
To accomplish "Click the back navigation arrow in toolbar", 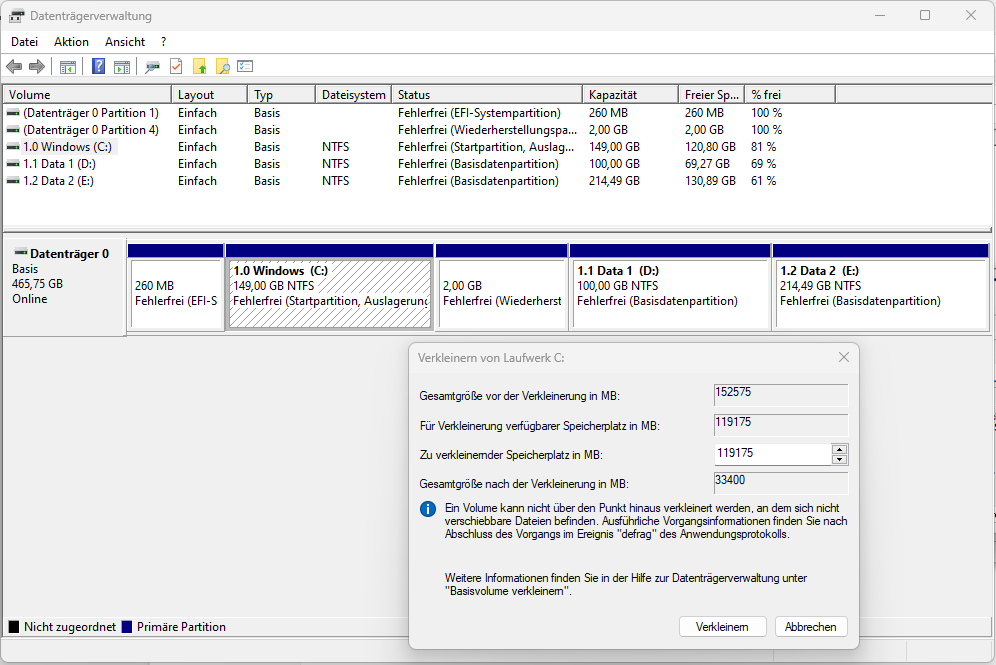I will pos(12,66).
